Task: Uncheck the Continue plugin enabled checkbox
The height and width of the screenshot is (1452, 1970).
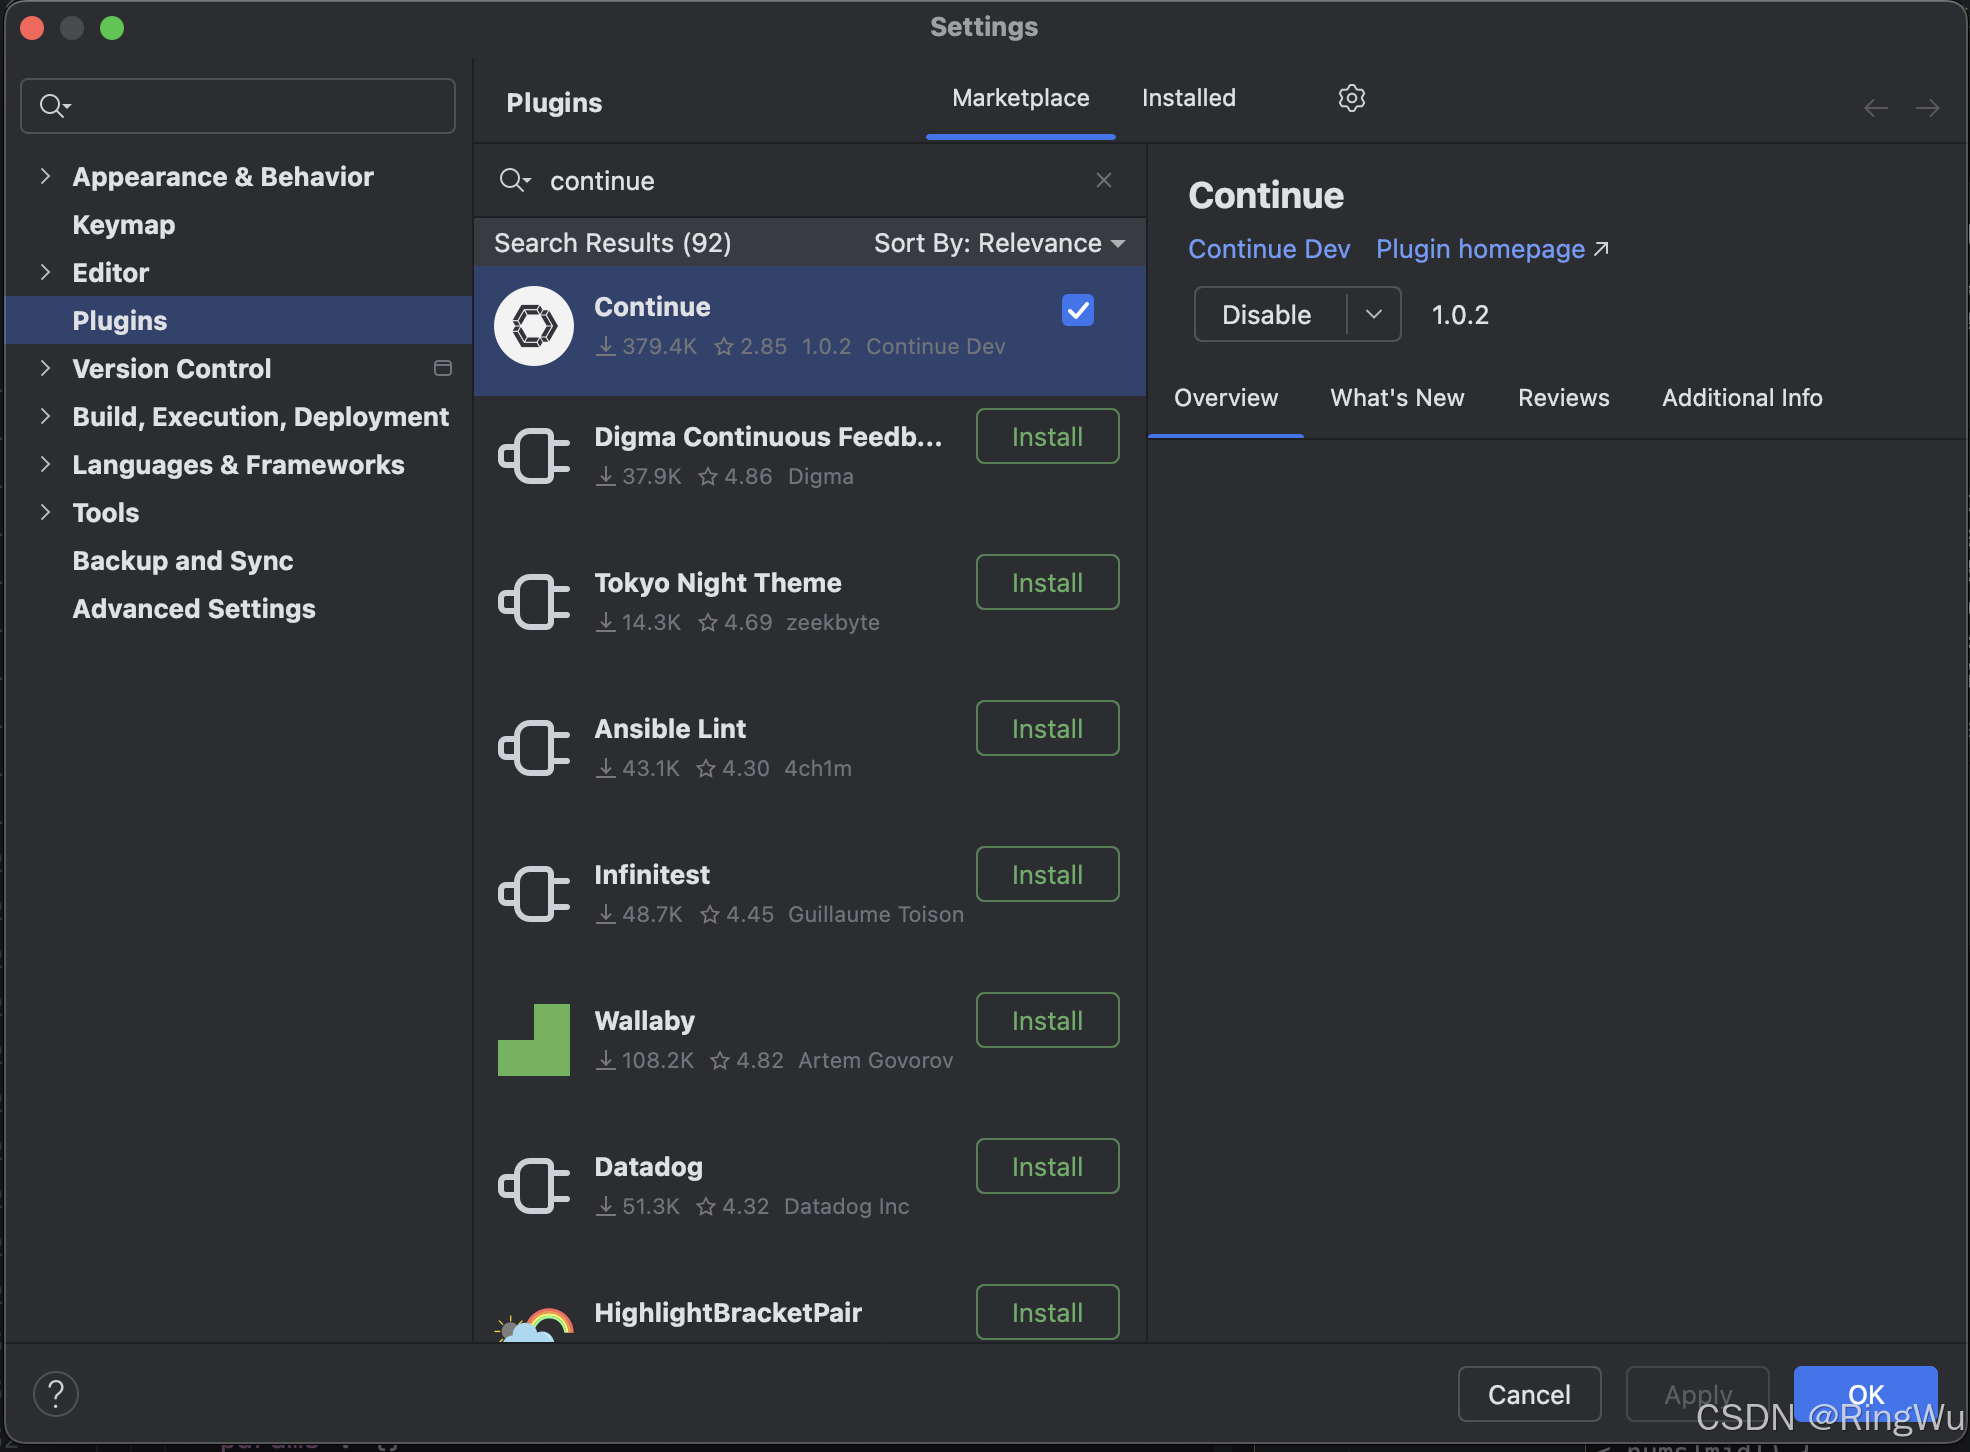Action: (1077, 310)
